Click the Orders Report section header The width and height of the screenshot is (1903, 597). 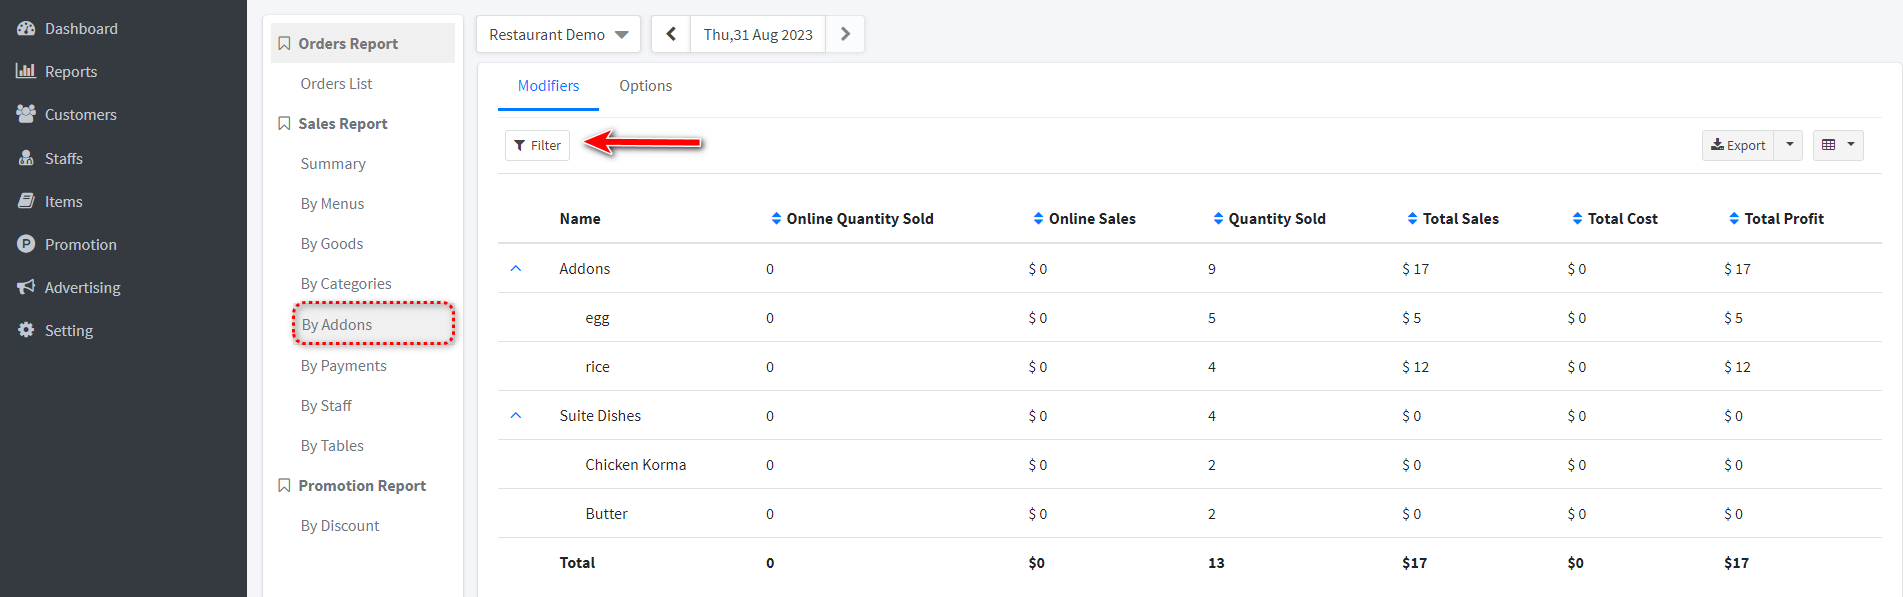tap(362, 43)
